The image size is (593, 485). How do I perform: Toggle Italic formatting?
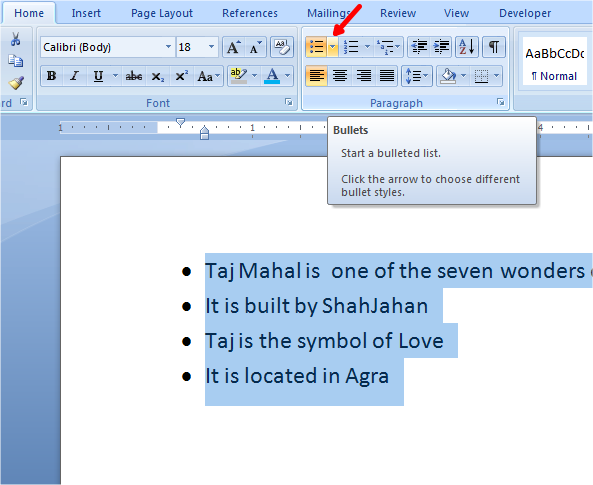tap(75, 76)
